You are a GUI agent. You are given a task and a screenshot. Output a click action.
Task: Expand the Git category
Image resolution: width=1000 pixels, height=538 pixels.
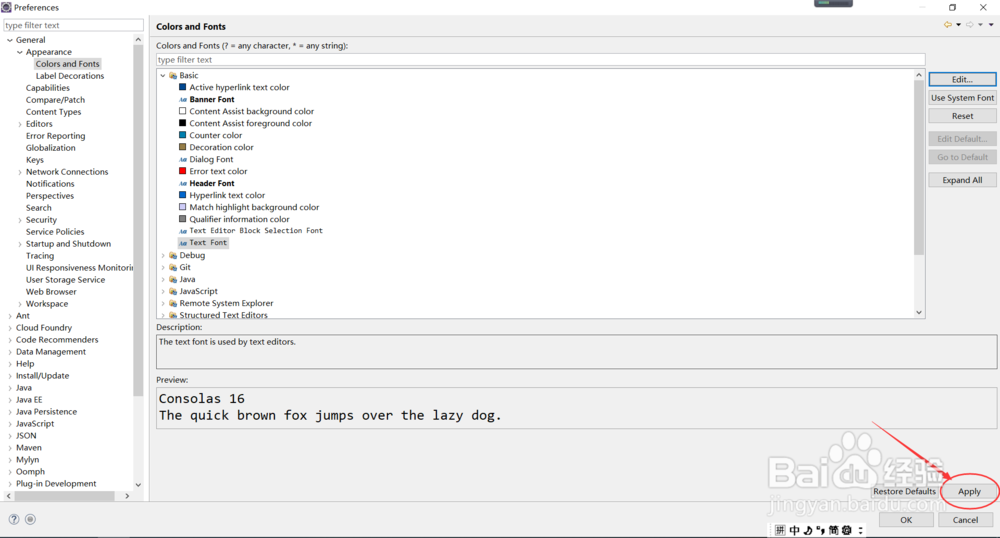[163, 267]
